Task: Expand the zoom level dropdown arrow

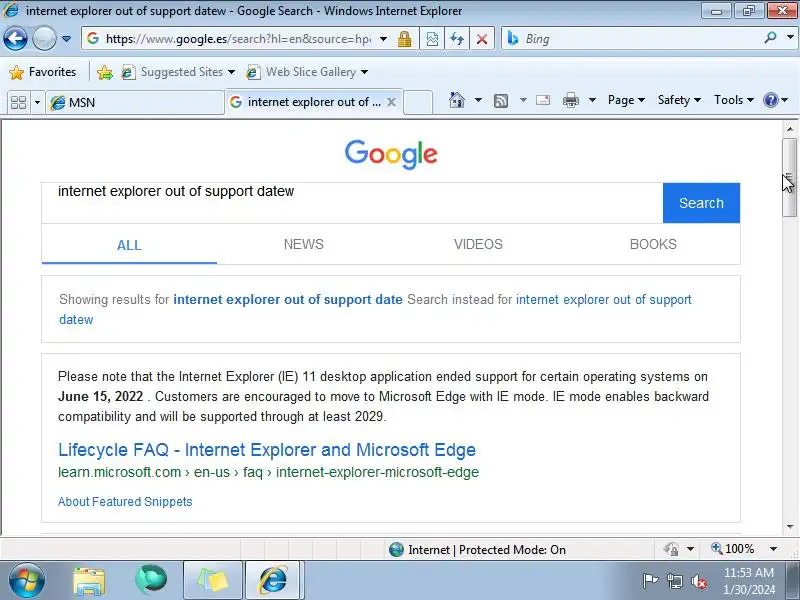Action: [773, 549]
